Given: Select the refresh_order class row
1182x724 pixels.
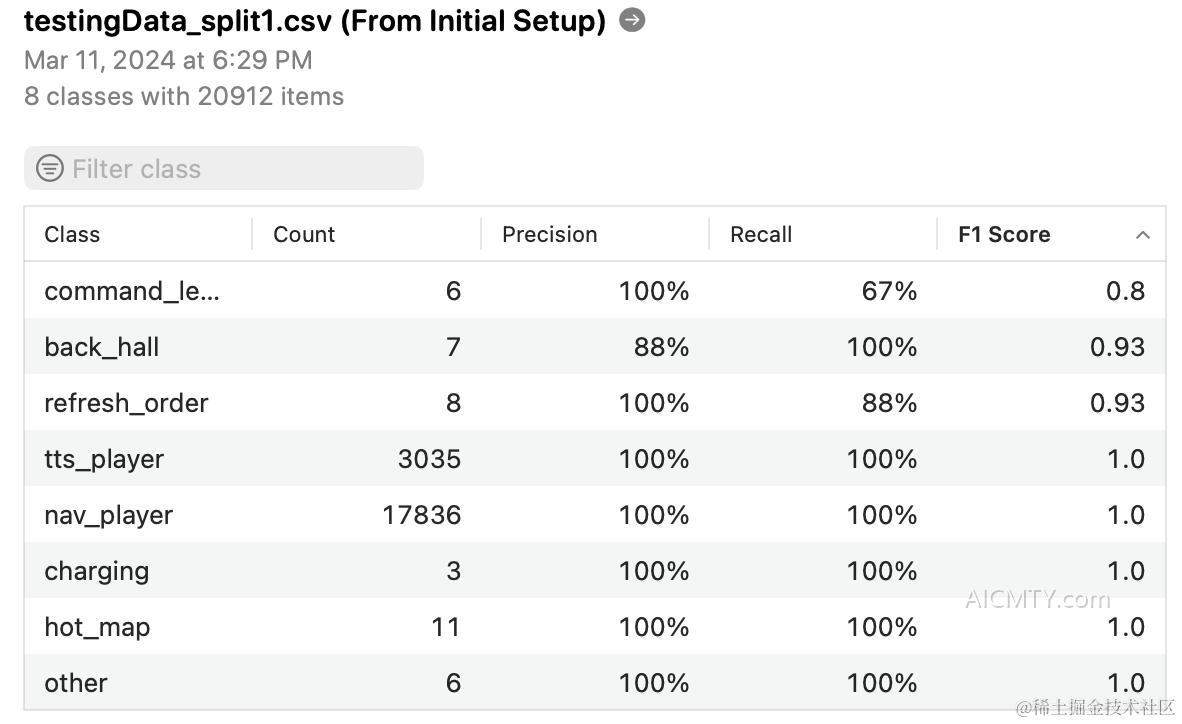Looking at the screenshot, I should [x=595, y=402].
